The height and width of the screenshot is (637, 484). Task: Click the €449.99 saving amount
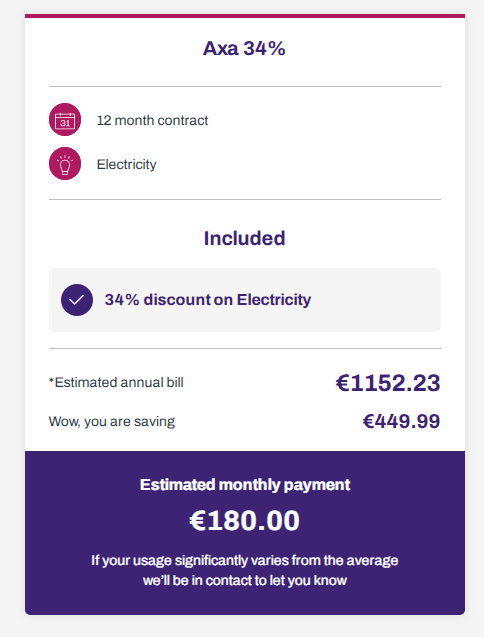click(x=402, y=421)
